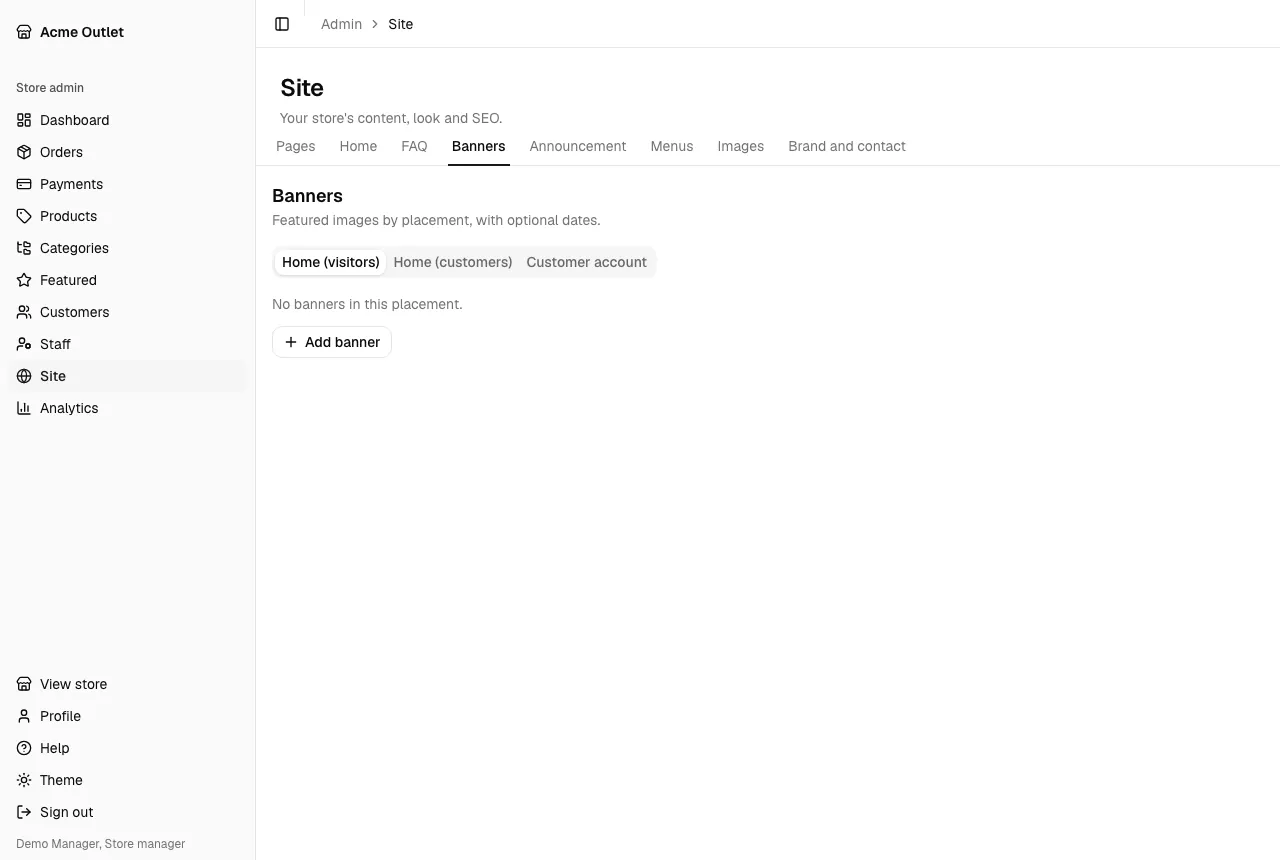Click the Acme Outlet store name
1280x860 pixels.
coord(82,32)
